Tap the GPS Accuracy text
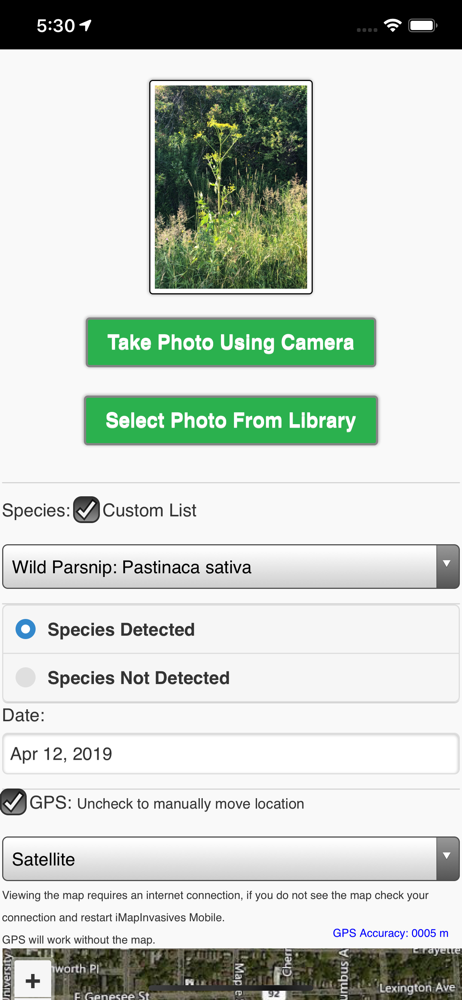The height and width of the screenshot is (1000, 462). point(391,933)
